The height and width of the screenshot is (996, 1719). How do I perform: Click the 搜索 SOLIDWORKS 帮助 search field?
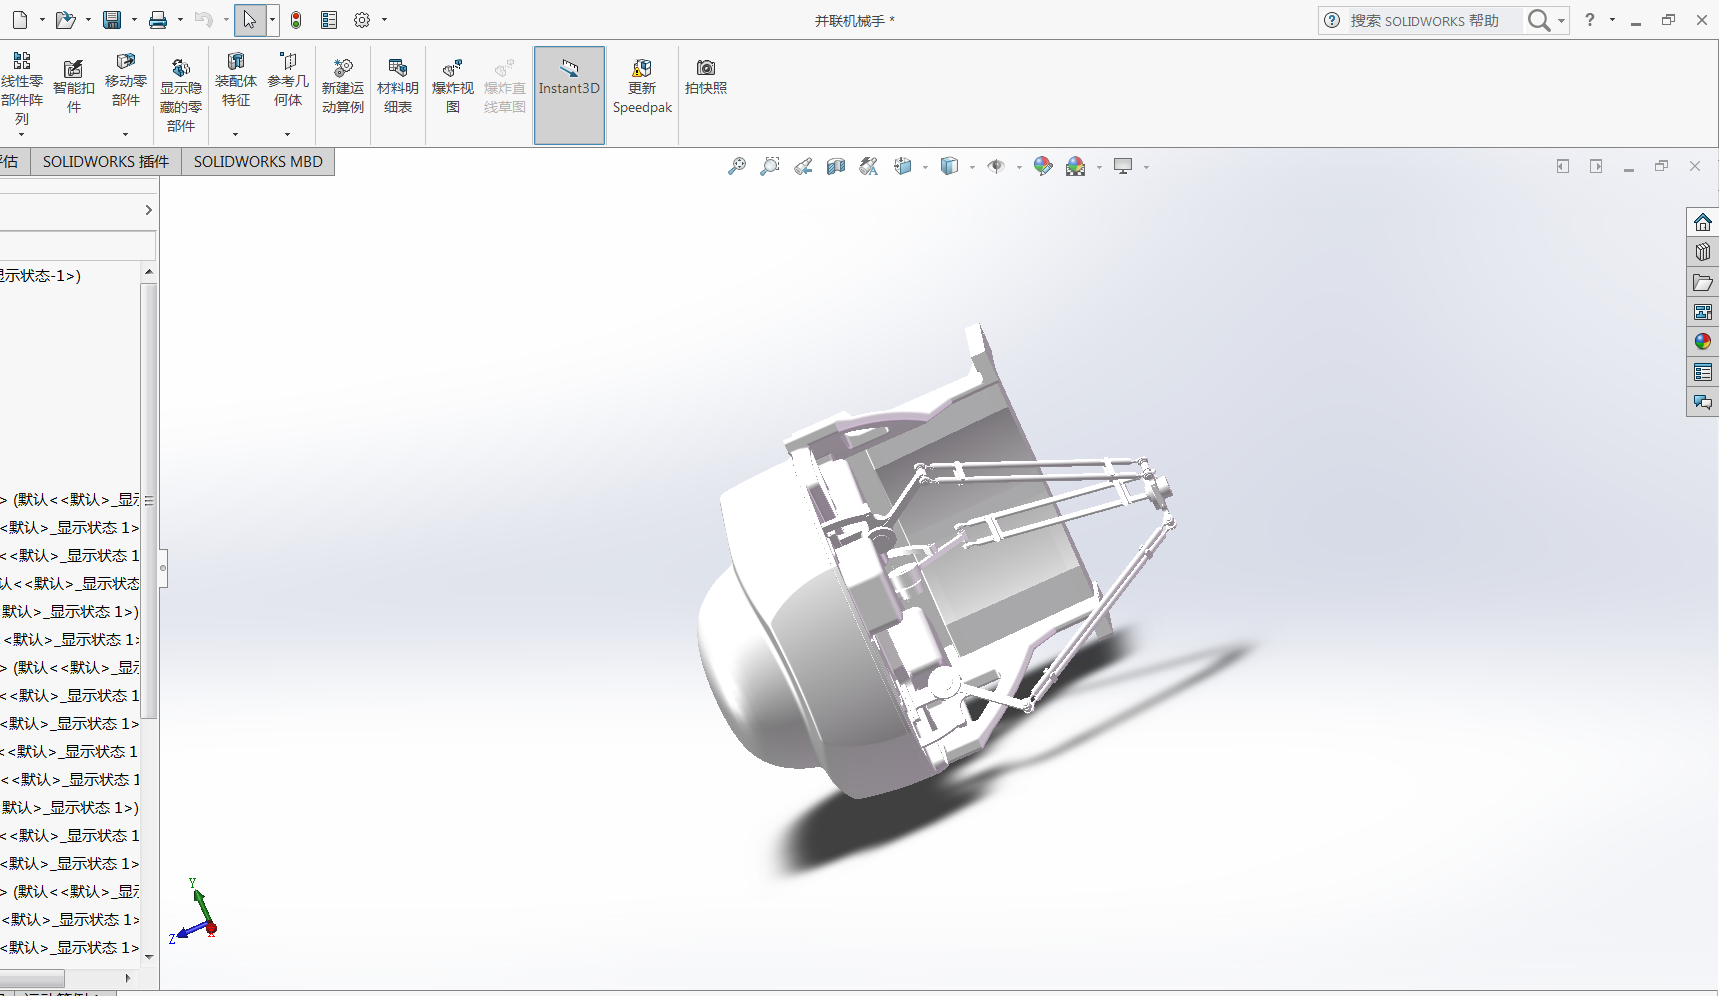click(x=1432, y=20)
